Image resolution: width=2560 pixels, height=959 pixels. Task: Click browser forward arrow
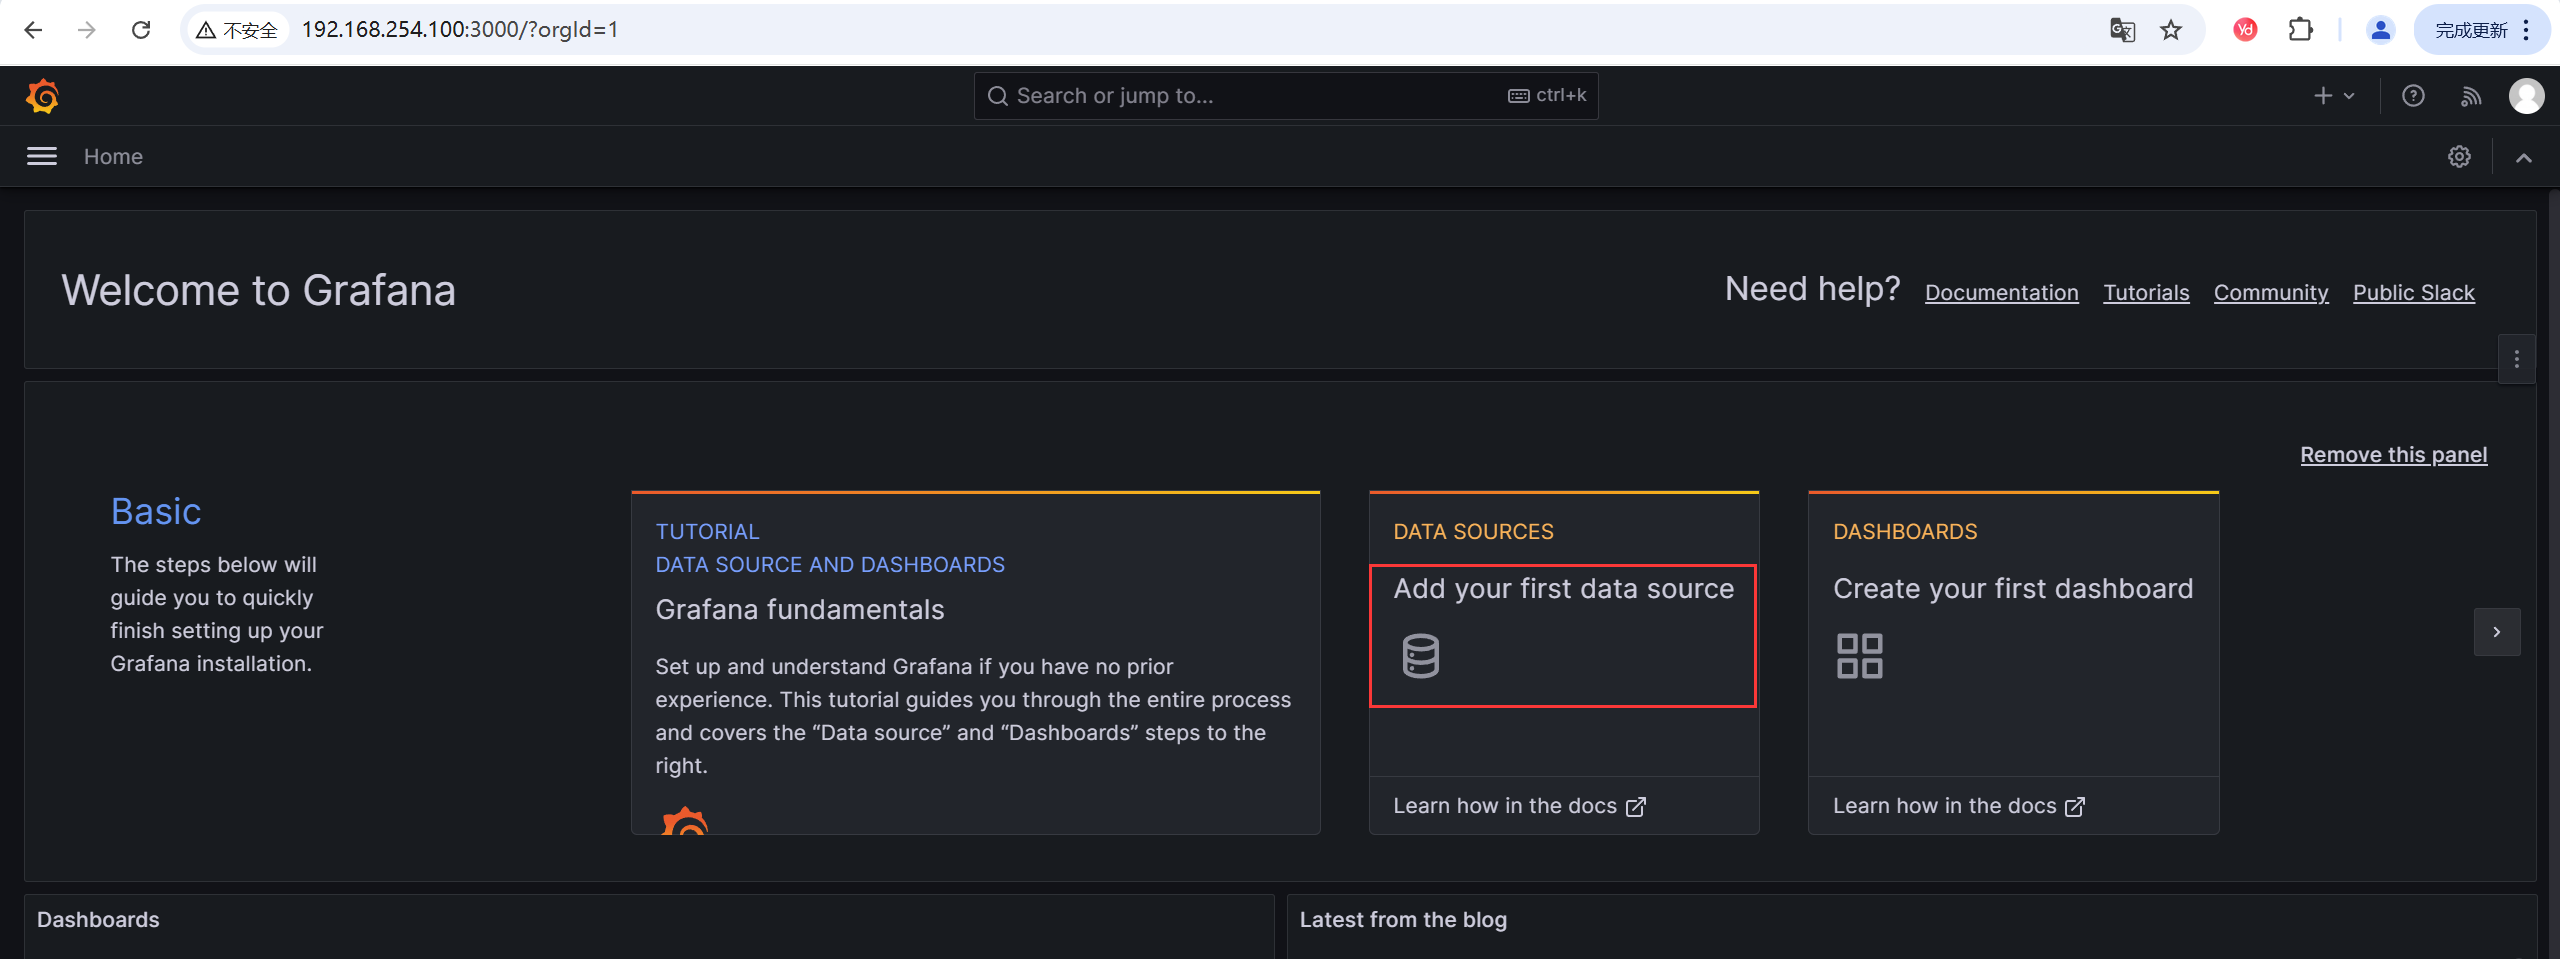click(x=87, y=30)
